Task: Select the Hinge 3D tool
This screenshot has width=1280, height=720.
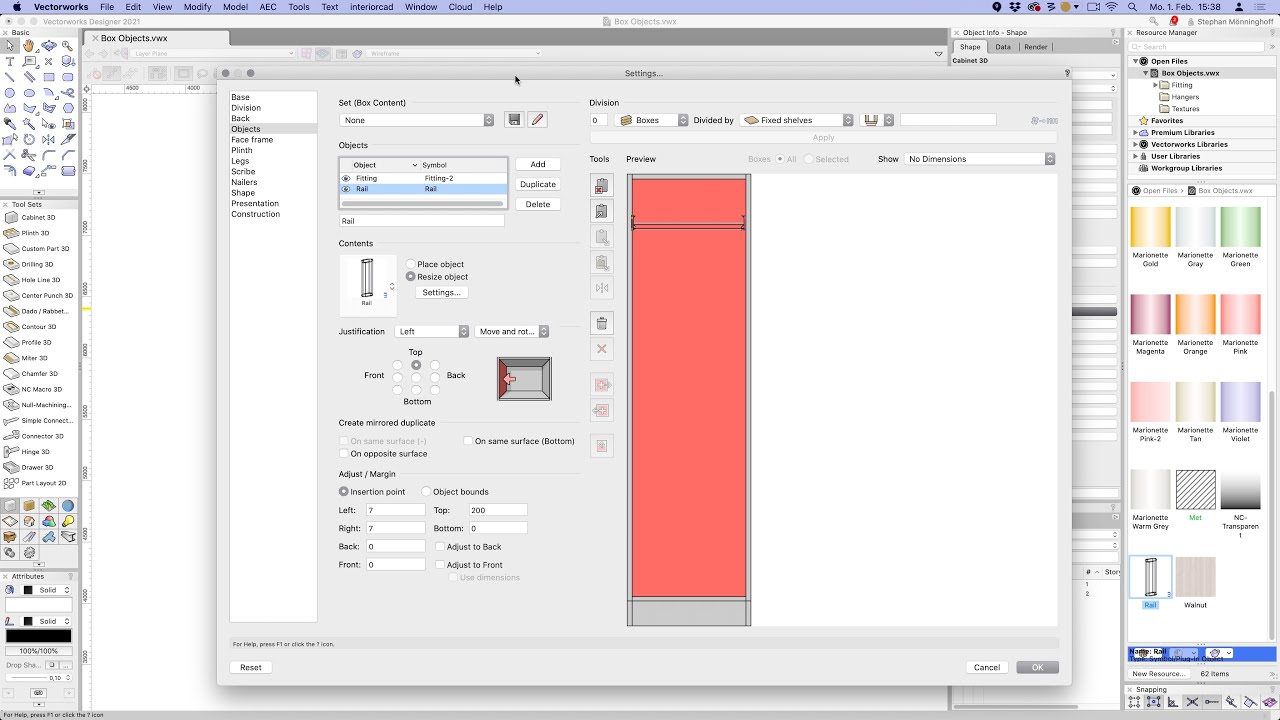Action: pos(38,451)
